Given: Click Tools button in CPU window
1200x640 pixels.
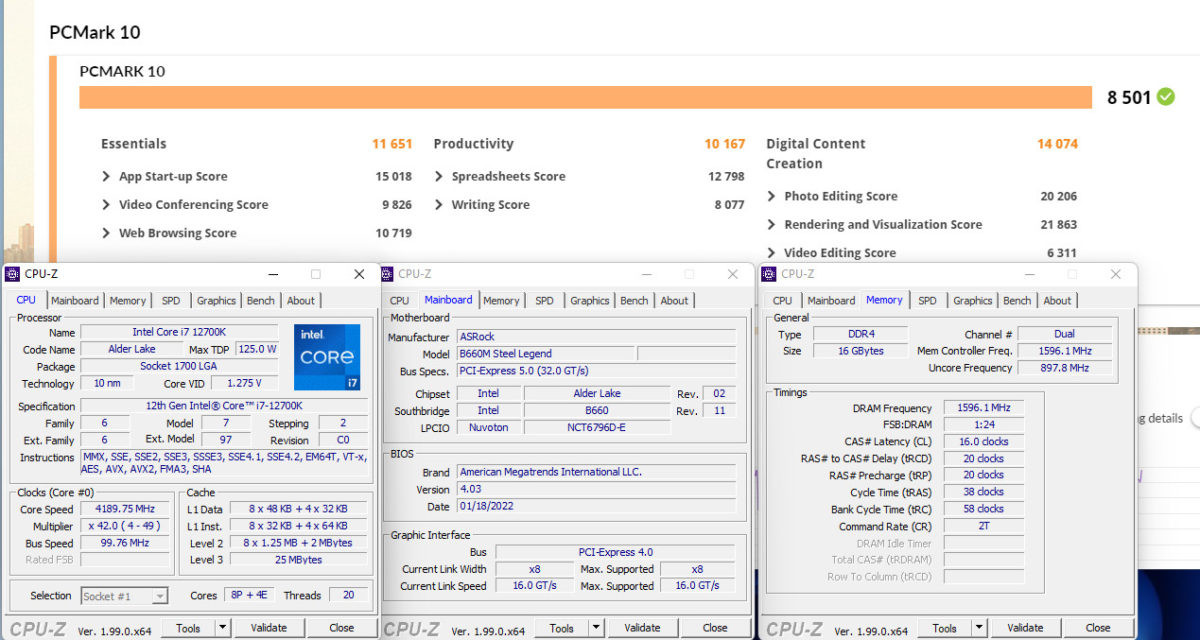Looking at the screenshot, I should [x=188, y=628].
